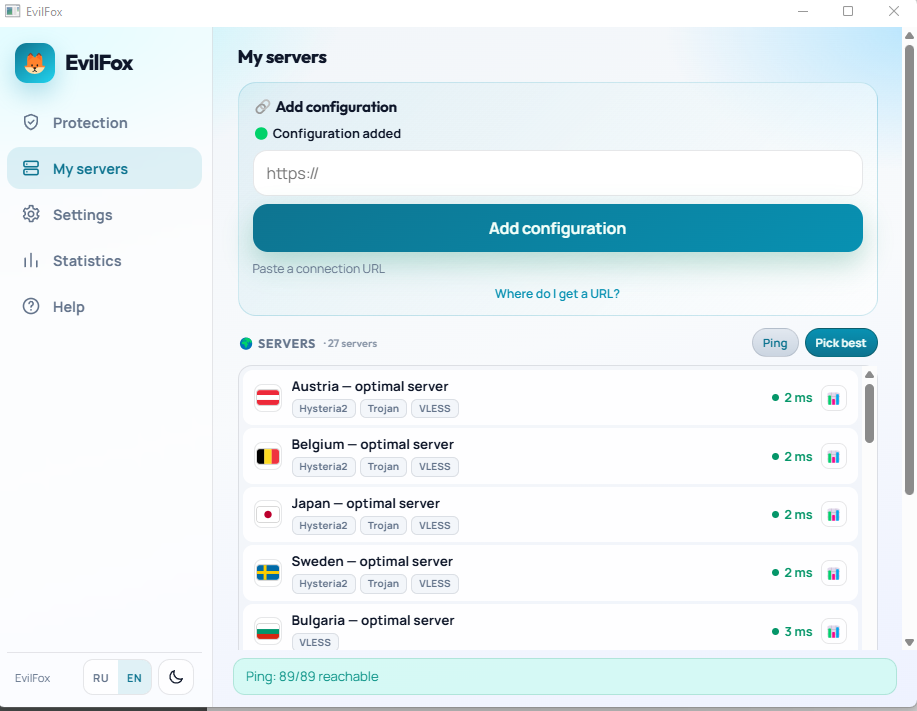Click Trojan tag on Sweden server
917x711 pixels.
pos(383,584)
